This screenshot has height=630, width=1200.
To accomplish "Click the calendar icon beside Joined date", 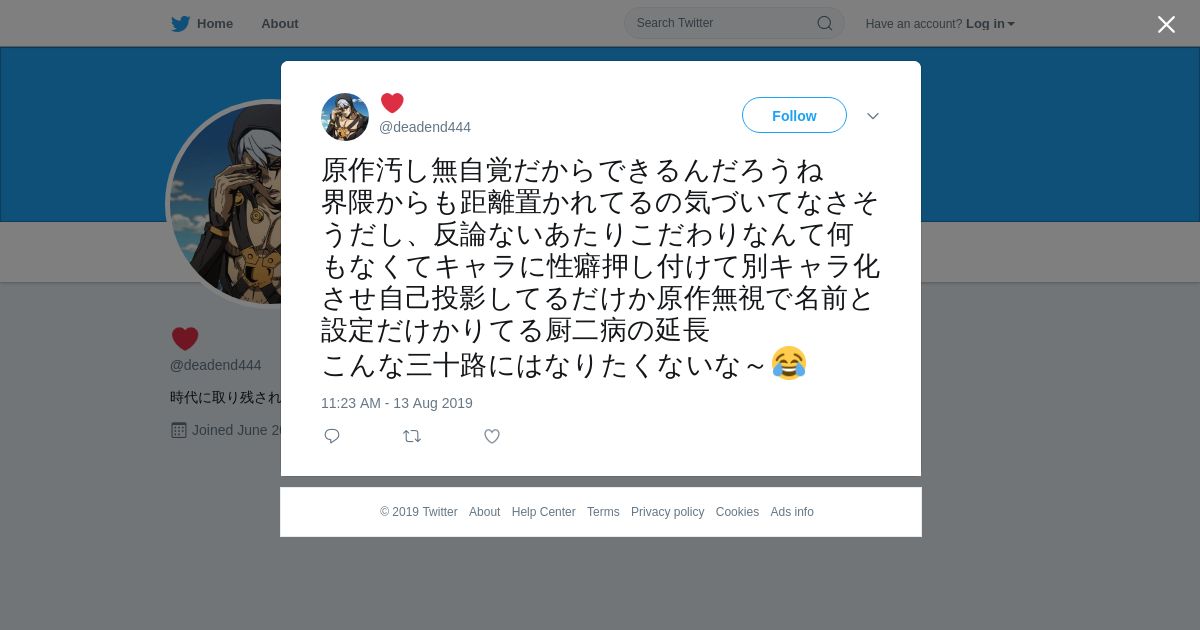I will click(x=179, y=430).
